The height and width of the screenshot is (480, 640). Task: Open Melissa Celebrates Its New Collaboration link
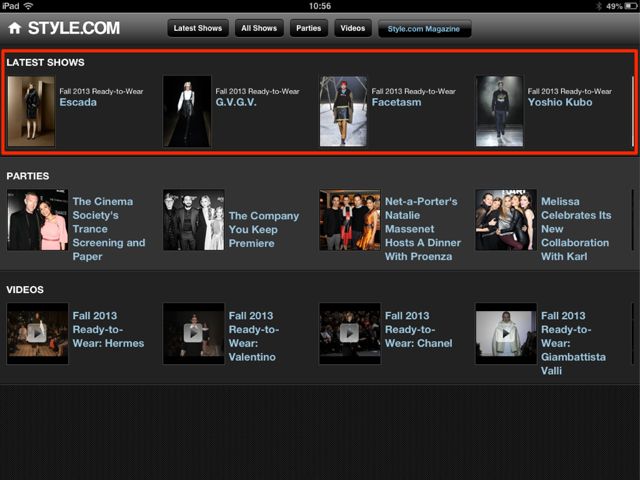point(576,229)
